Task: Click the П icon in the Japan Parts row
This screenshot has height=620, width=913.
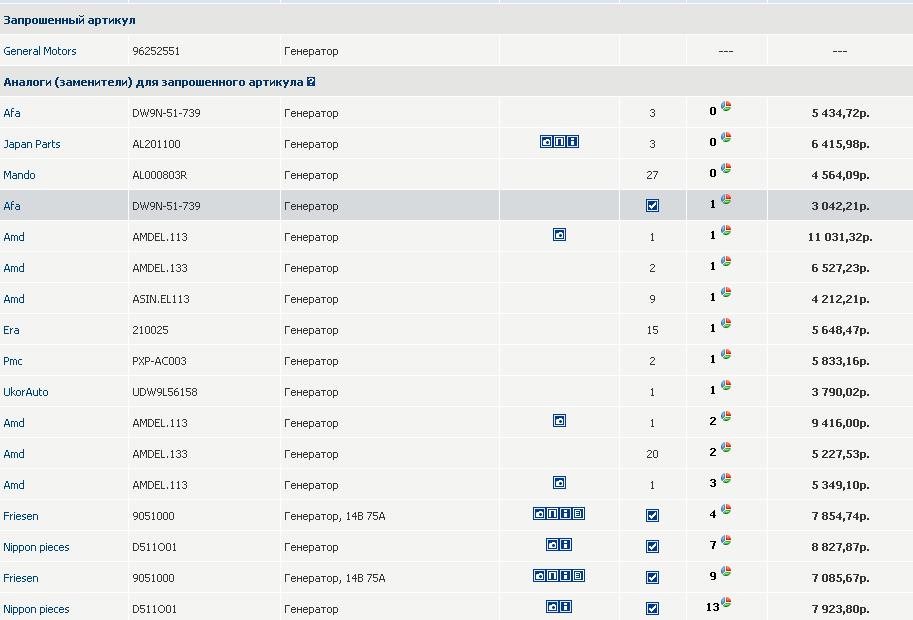Action: [560, 141]
